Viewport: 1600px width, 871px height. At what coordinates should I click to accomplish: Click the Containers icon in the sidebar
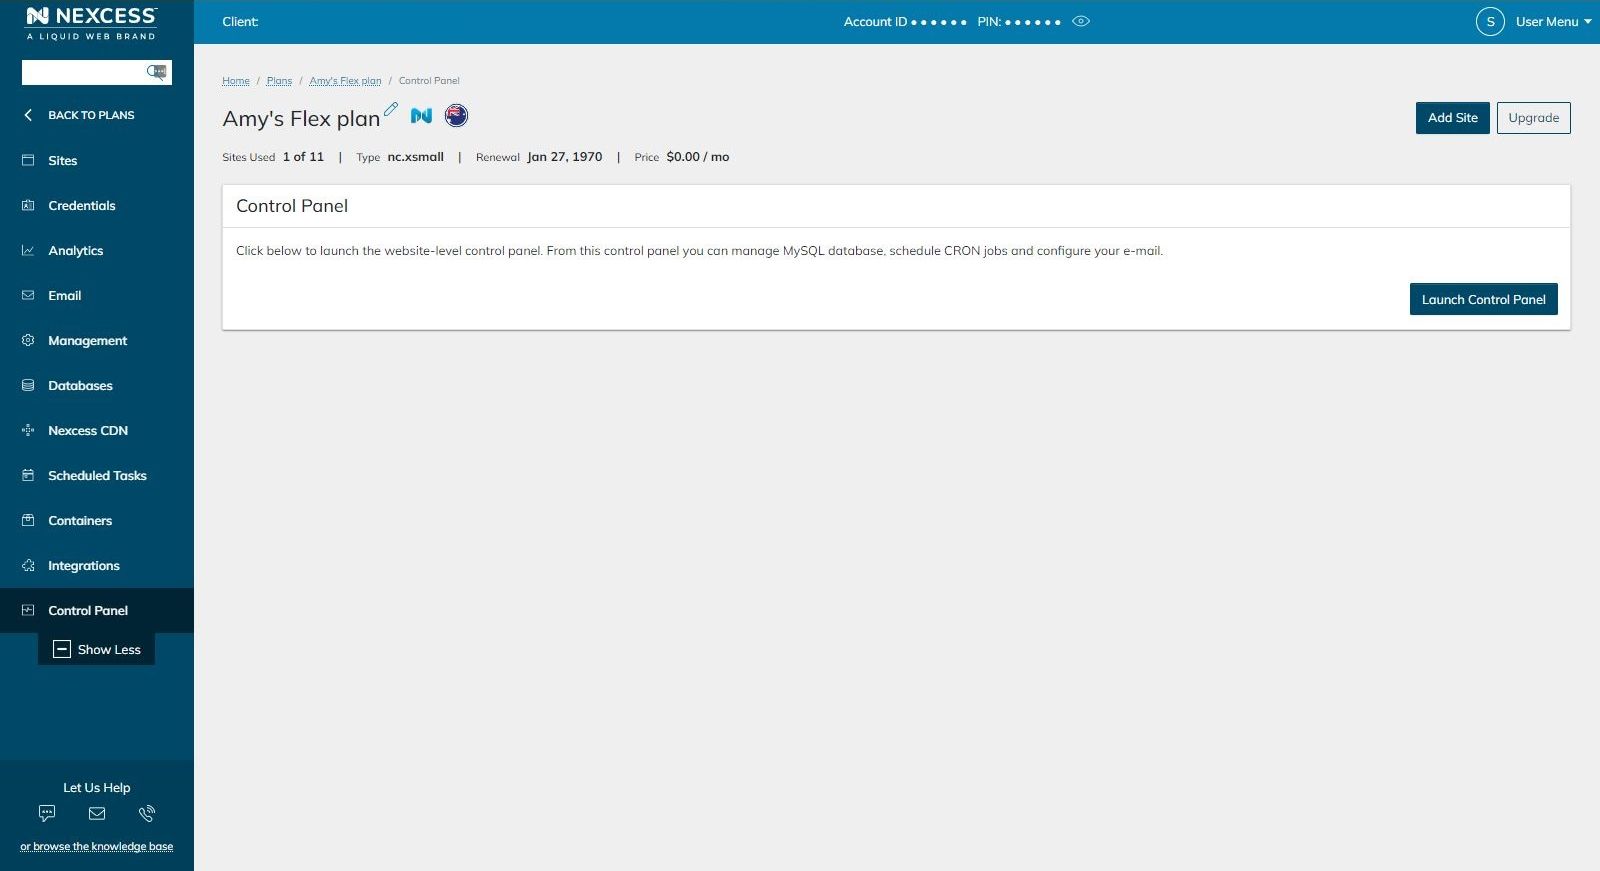(x=28, y=520)
